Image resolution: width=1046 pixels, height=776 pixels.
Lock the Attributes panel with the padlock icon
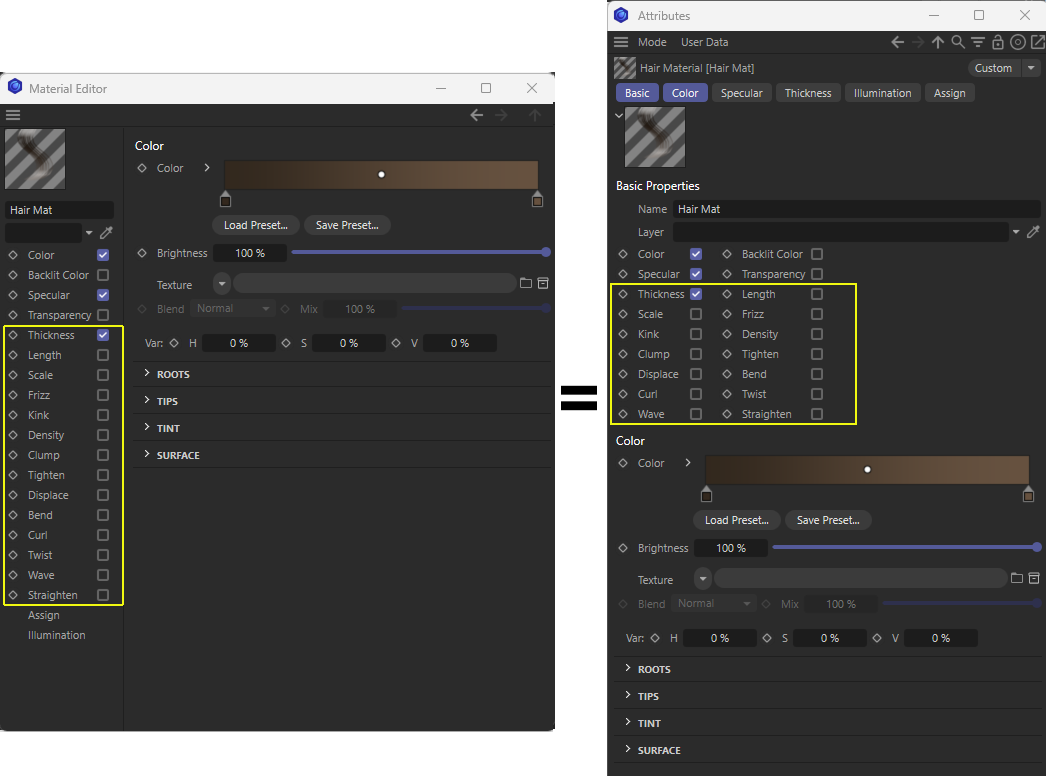(x=998, y=42)
